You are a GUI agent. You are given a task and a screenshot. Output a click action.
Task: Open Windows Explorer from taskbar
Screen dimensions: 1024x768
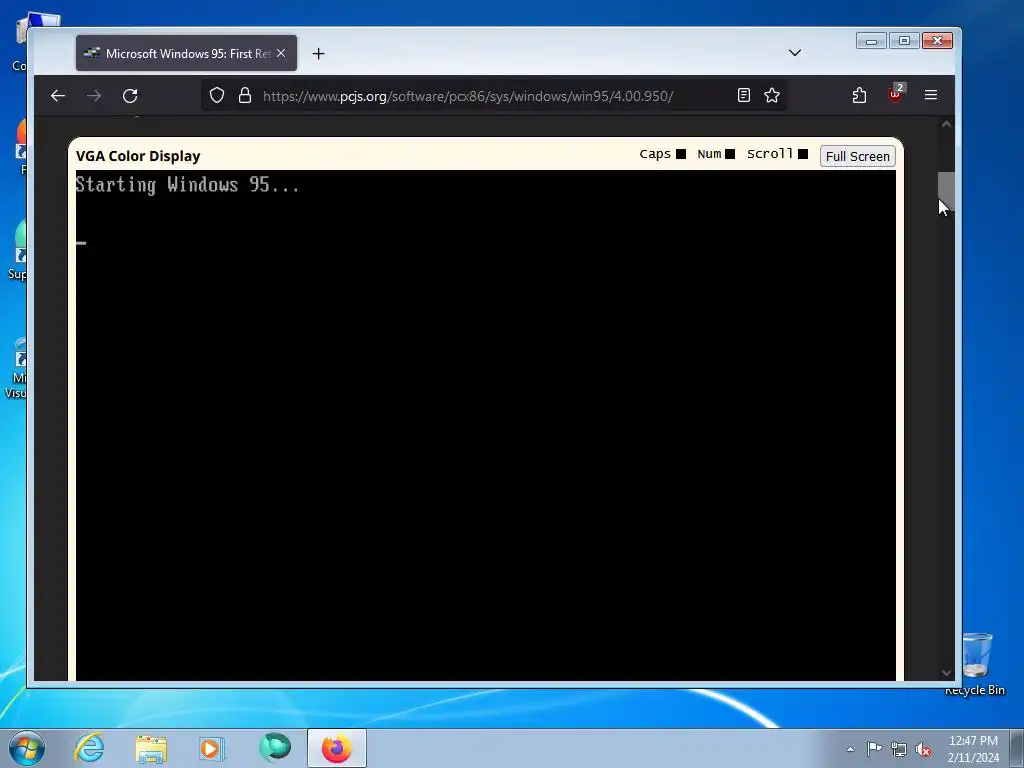click(151, 748)
